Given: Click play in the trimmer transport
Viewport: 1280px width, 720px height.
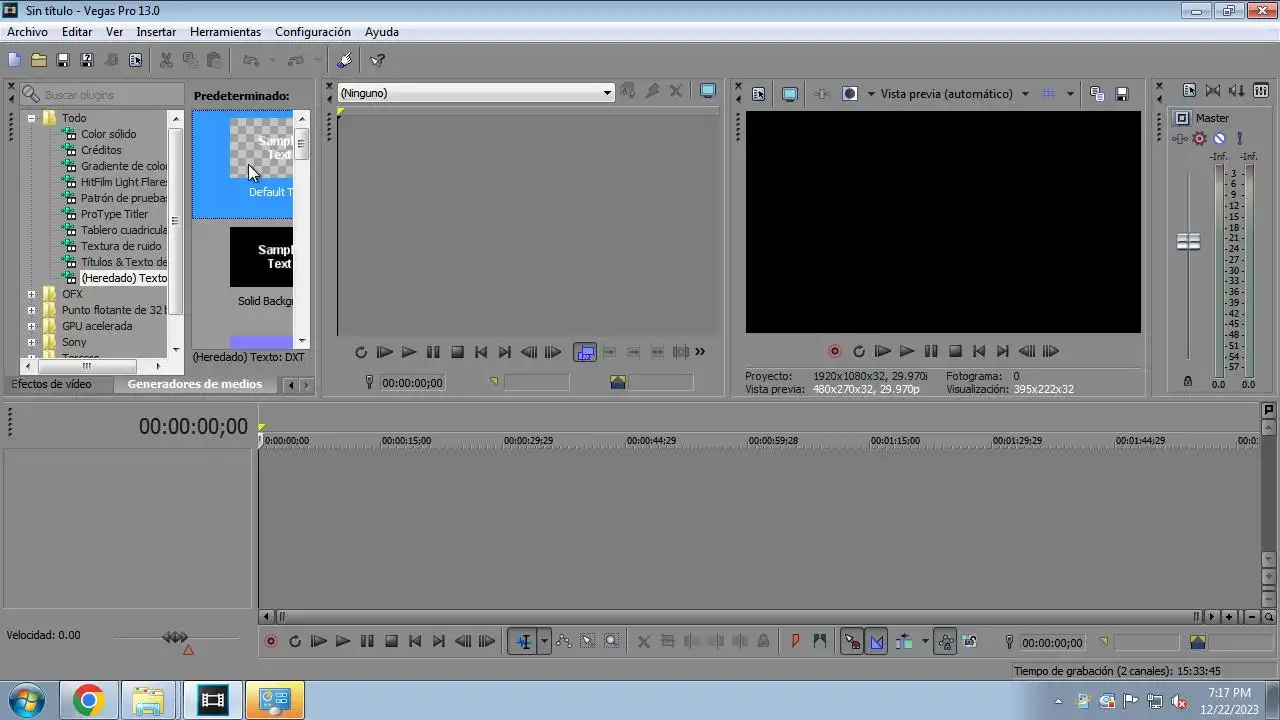Looking at the screenshot, I should 409,352.
